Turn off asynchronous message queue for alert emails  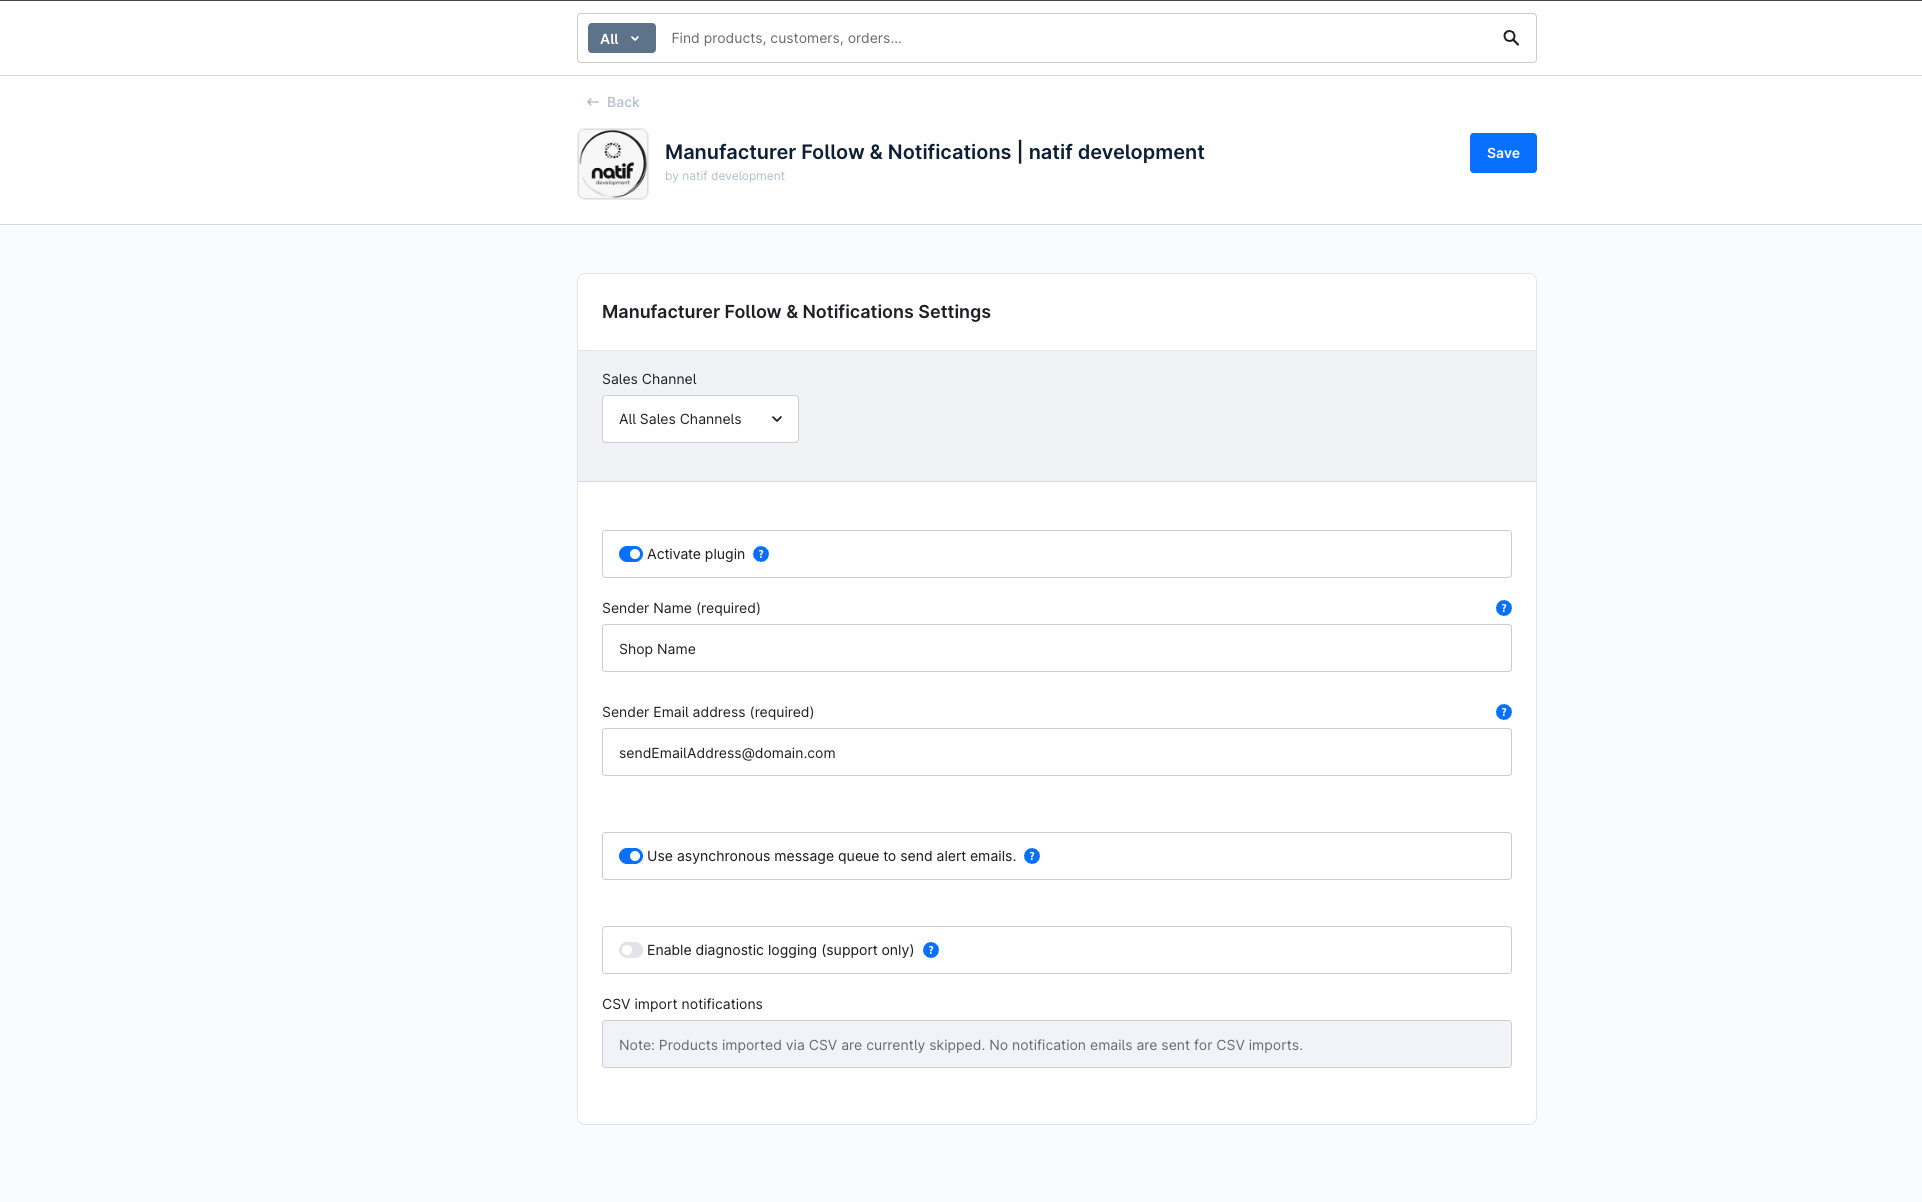(x=630, y=856)
